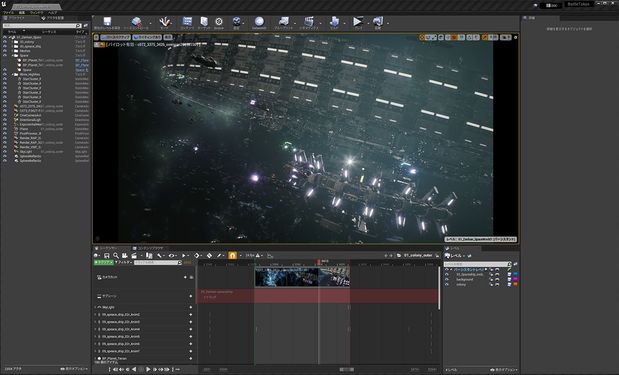Maximize the viewport with the top-right corner icon

coord(515,38)
